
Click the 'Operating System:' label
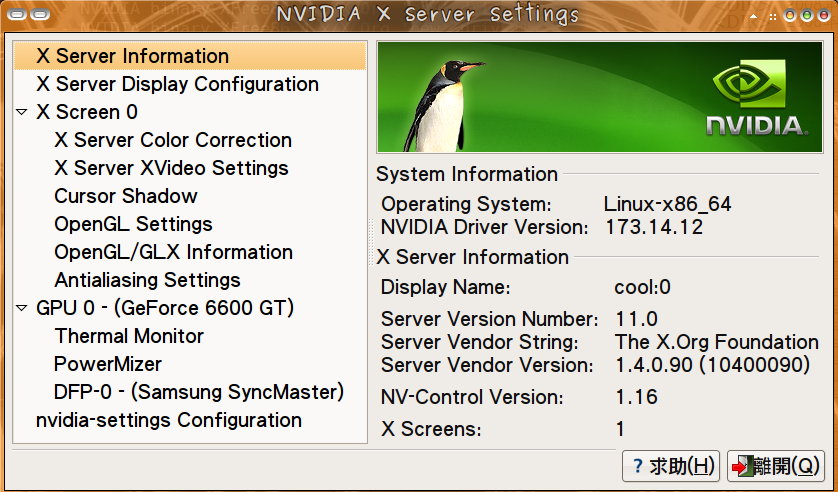point(466,205)
